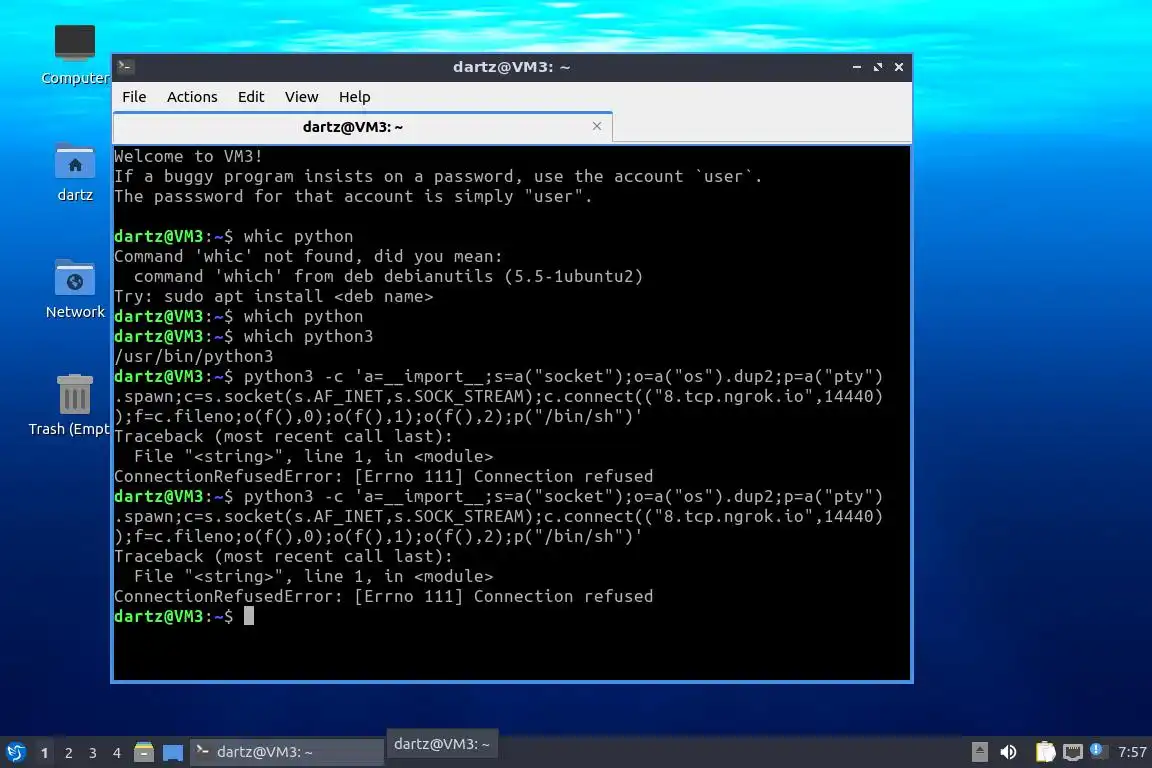
Task: Open the Edit menu
Action: click(x=251, y=97)
